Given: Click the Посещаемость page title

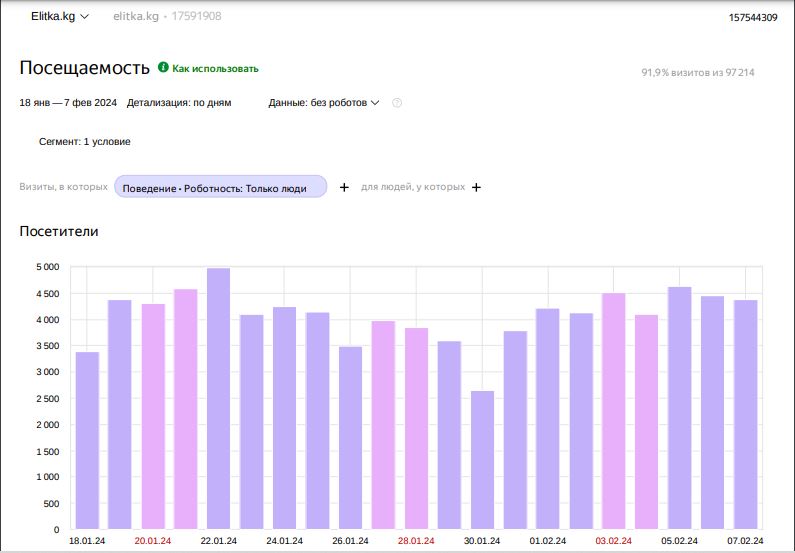Looking at the screenshot, I should [85, 68].
